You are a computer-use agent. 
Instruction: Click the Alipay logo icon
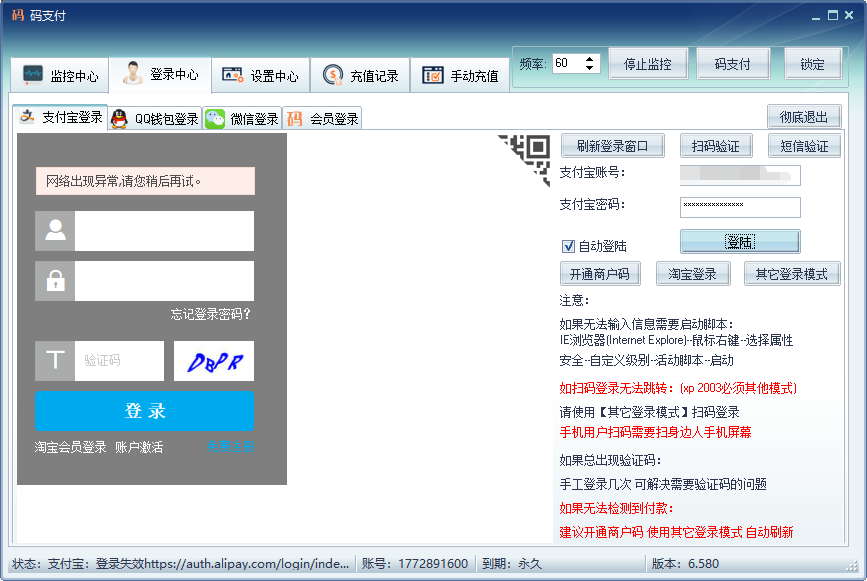click(x=27, y=116)
